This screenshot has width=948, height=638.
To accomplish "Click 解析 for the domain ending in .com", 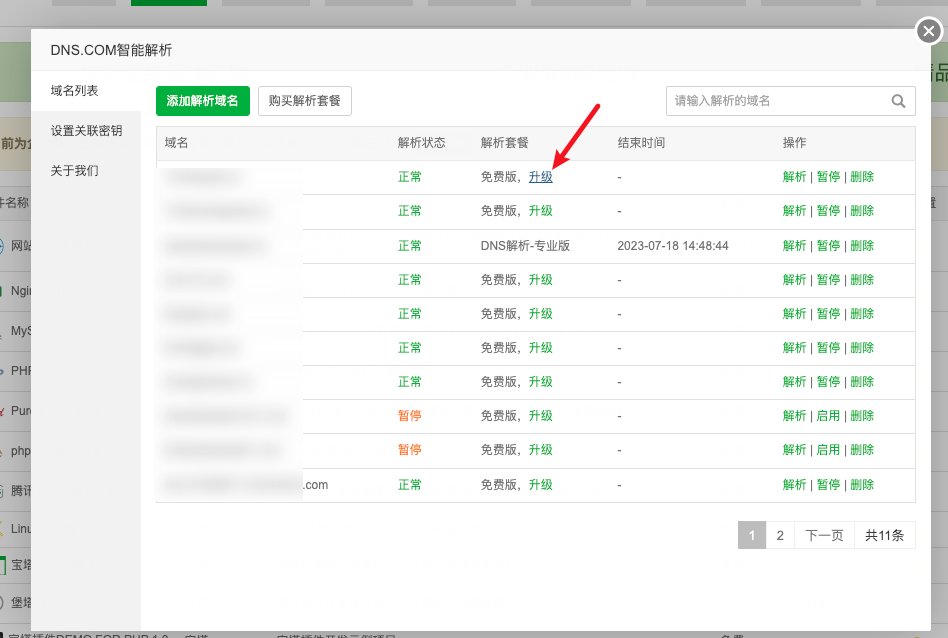I will 794,484.
